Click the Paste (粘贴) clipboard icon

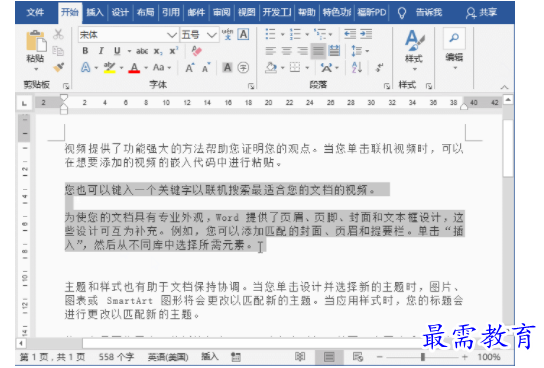pos(36,42)
